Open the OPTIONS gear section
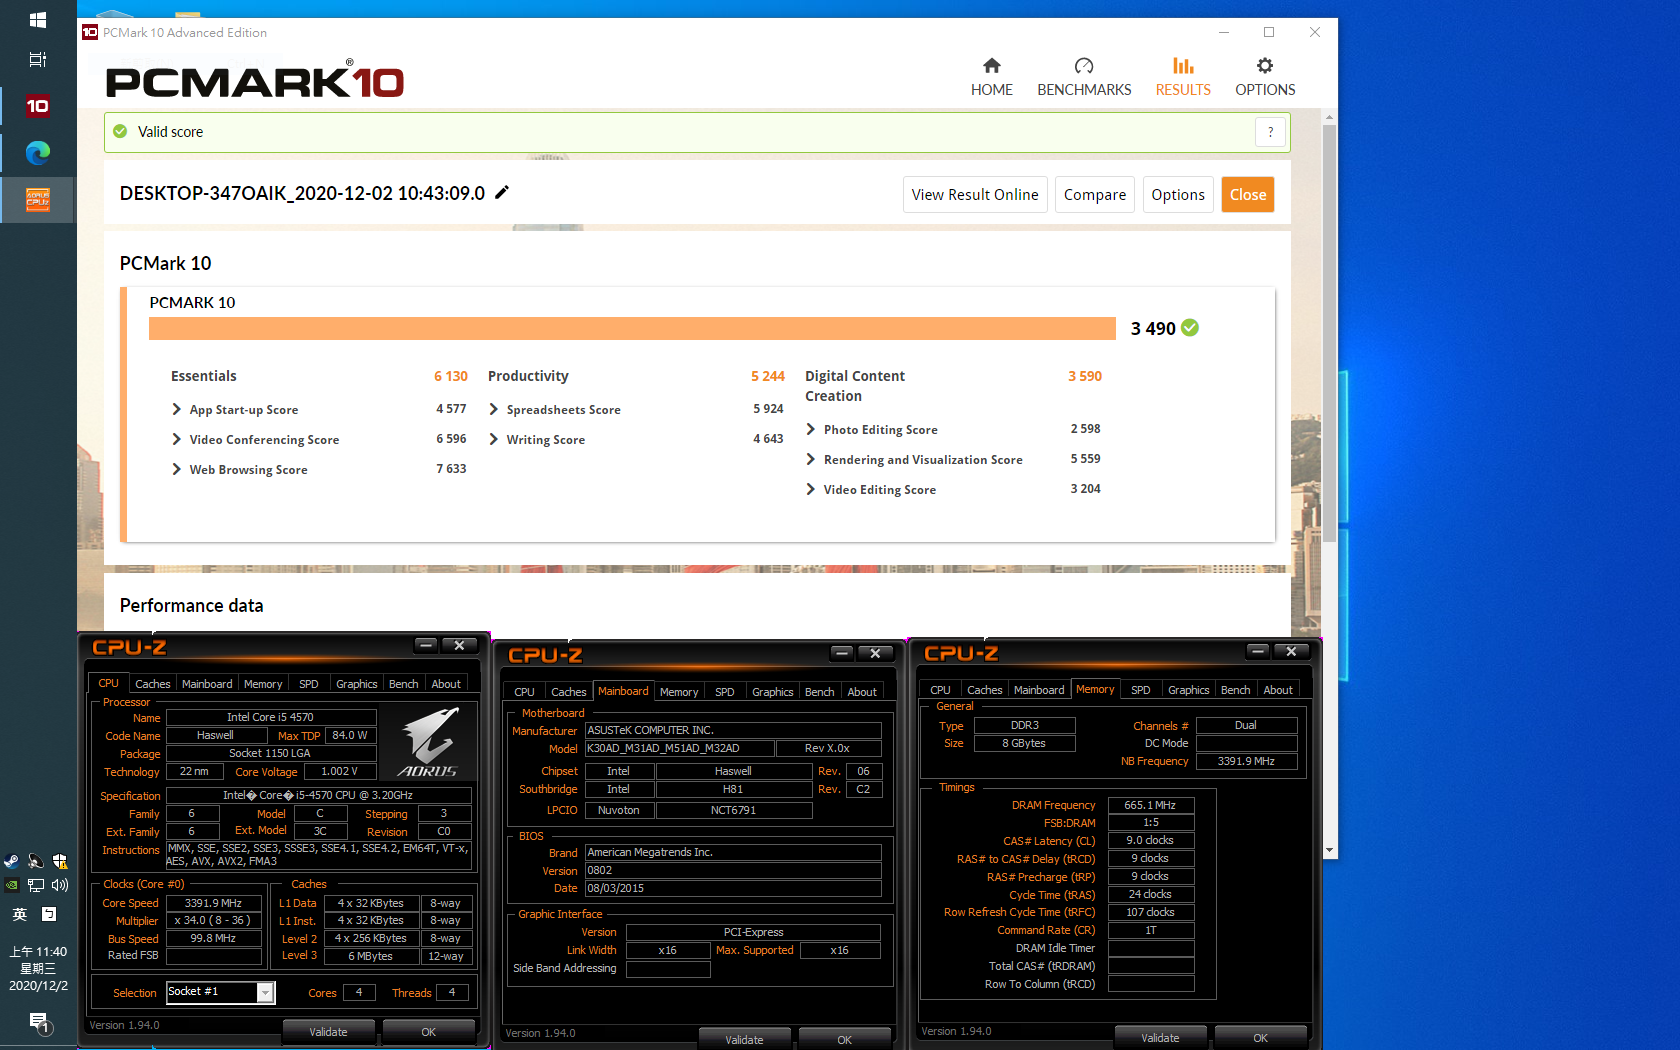 click(x=1265, y=77)
